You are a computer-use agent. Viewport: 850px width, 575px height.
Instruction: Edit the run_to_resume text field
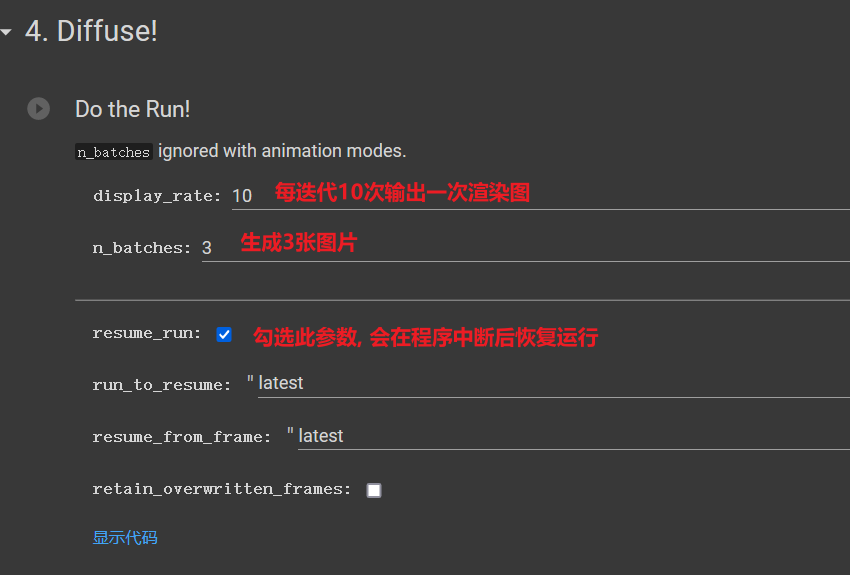tap(550, 383)
